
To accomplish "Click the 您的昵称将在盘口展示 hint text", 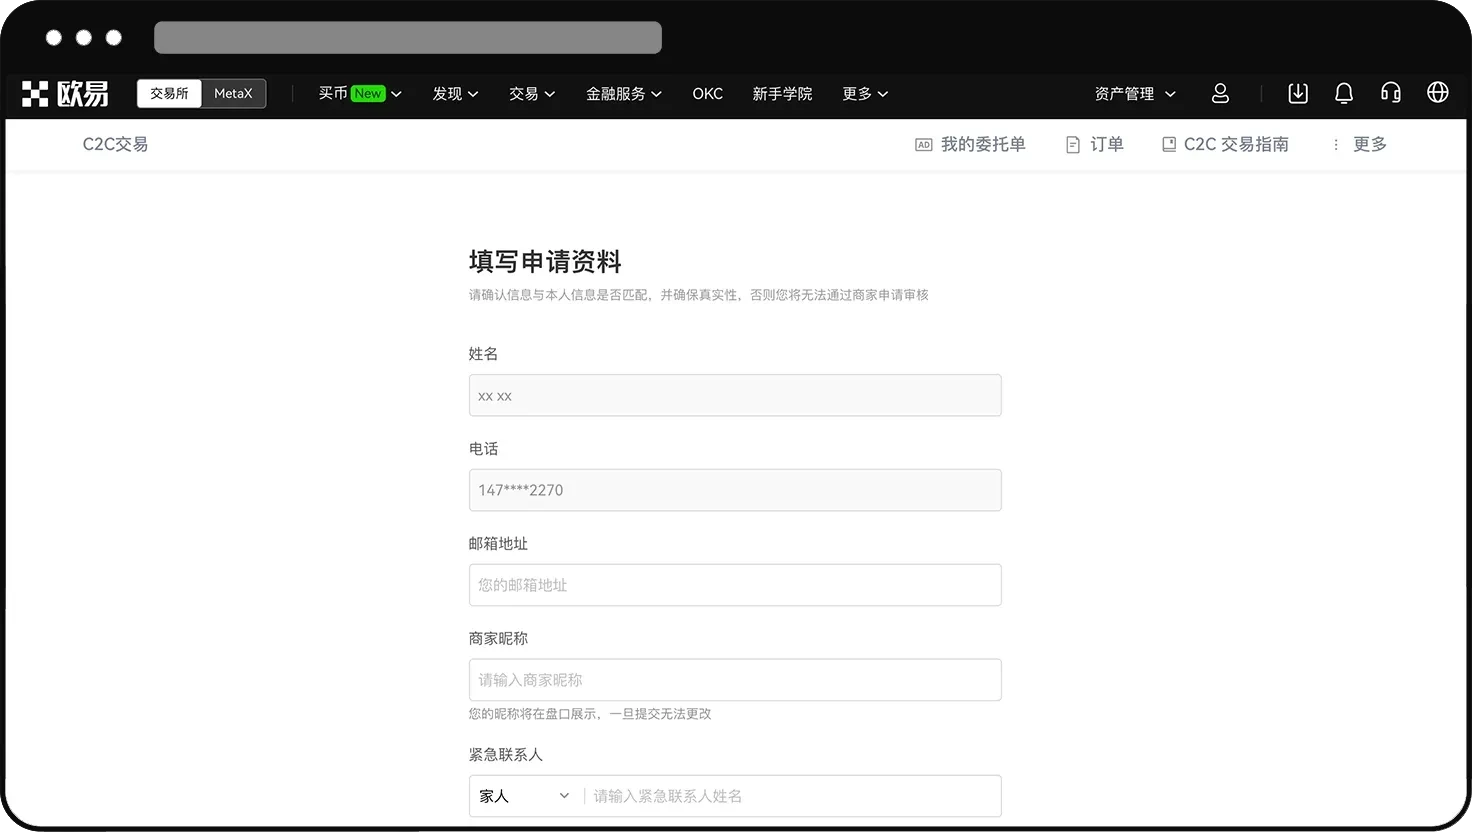I will point(590,714).
